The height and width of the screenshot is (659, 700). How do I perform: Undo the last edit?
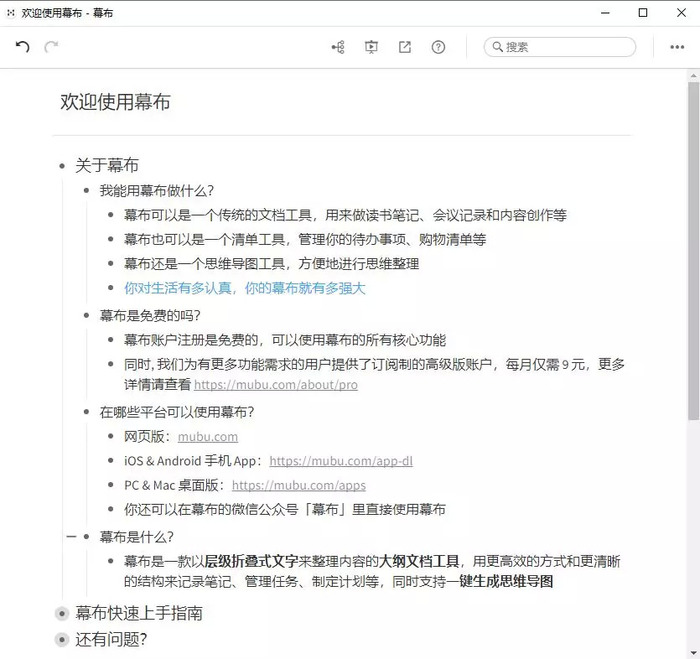22,46
